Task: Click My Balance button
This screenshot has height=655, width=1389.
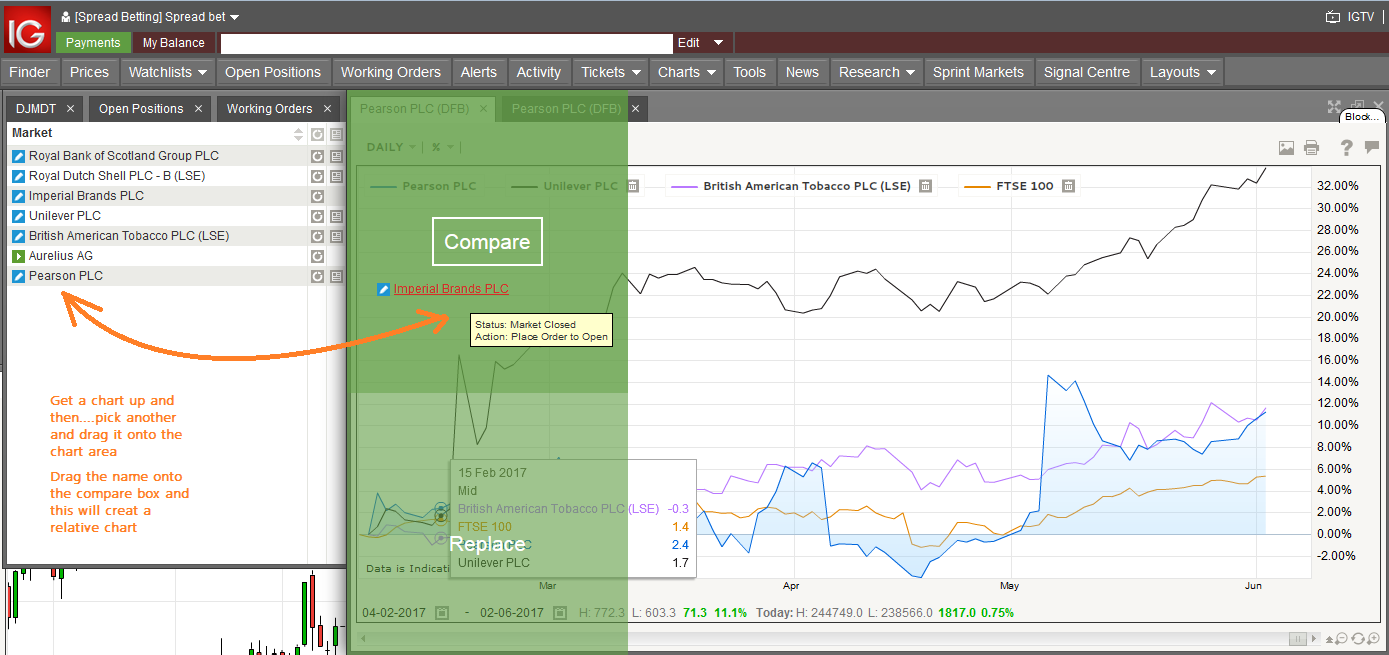Action: [x=173, y=43]
